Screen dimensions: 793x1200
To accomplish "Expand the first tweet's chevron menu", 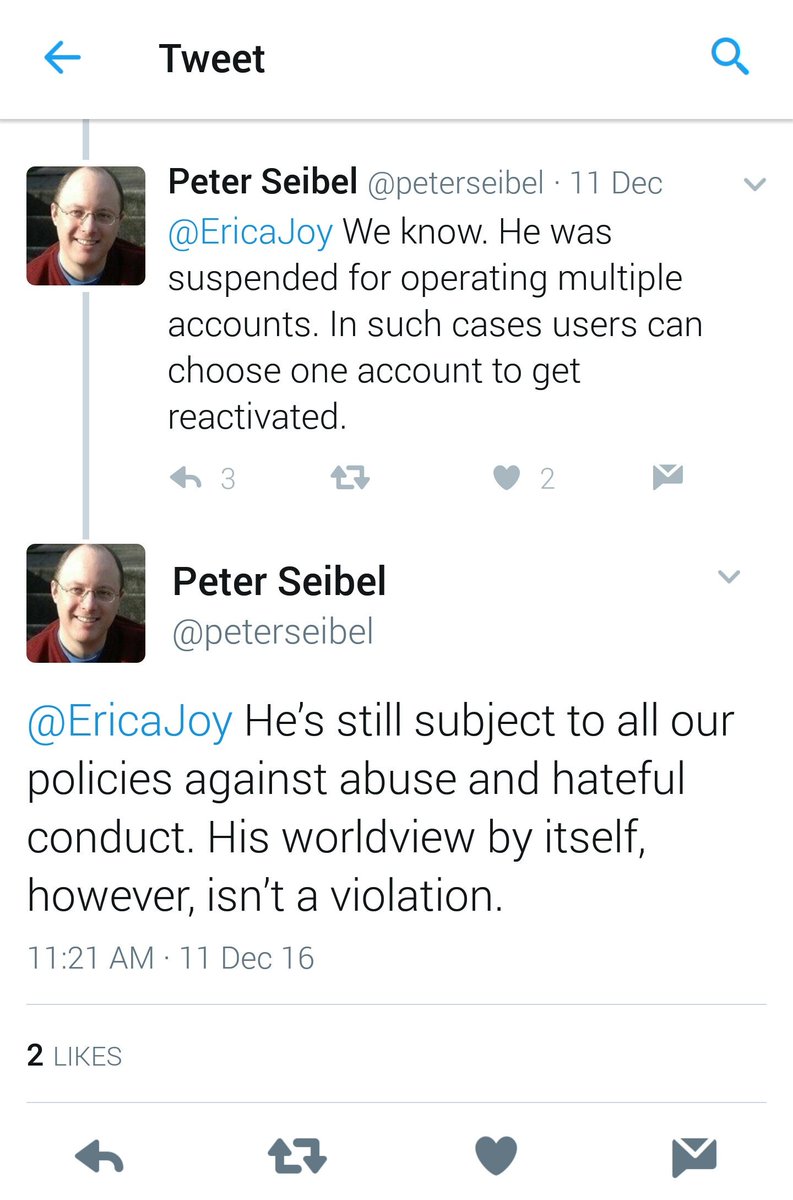I will tap(755, 184).
